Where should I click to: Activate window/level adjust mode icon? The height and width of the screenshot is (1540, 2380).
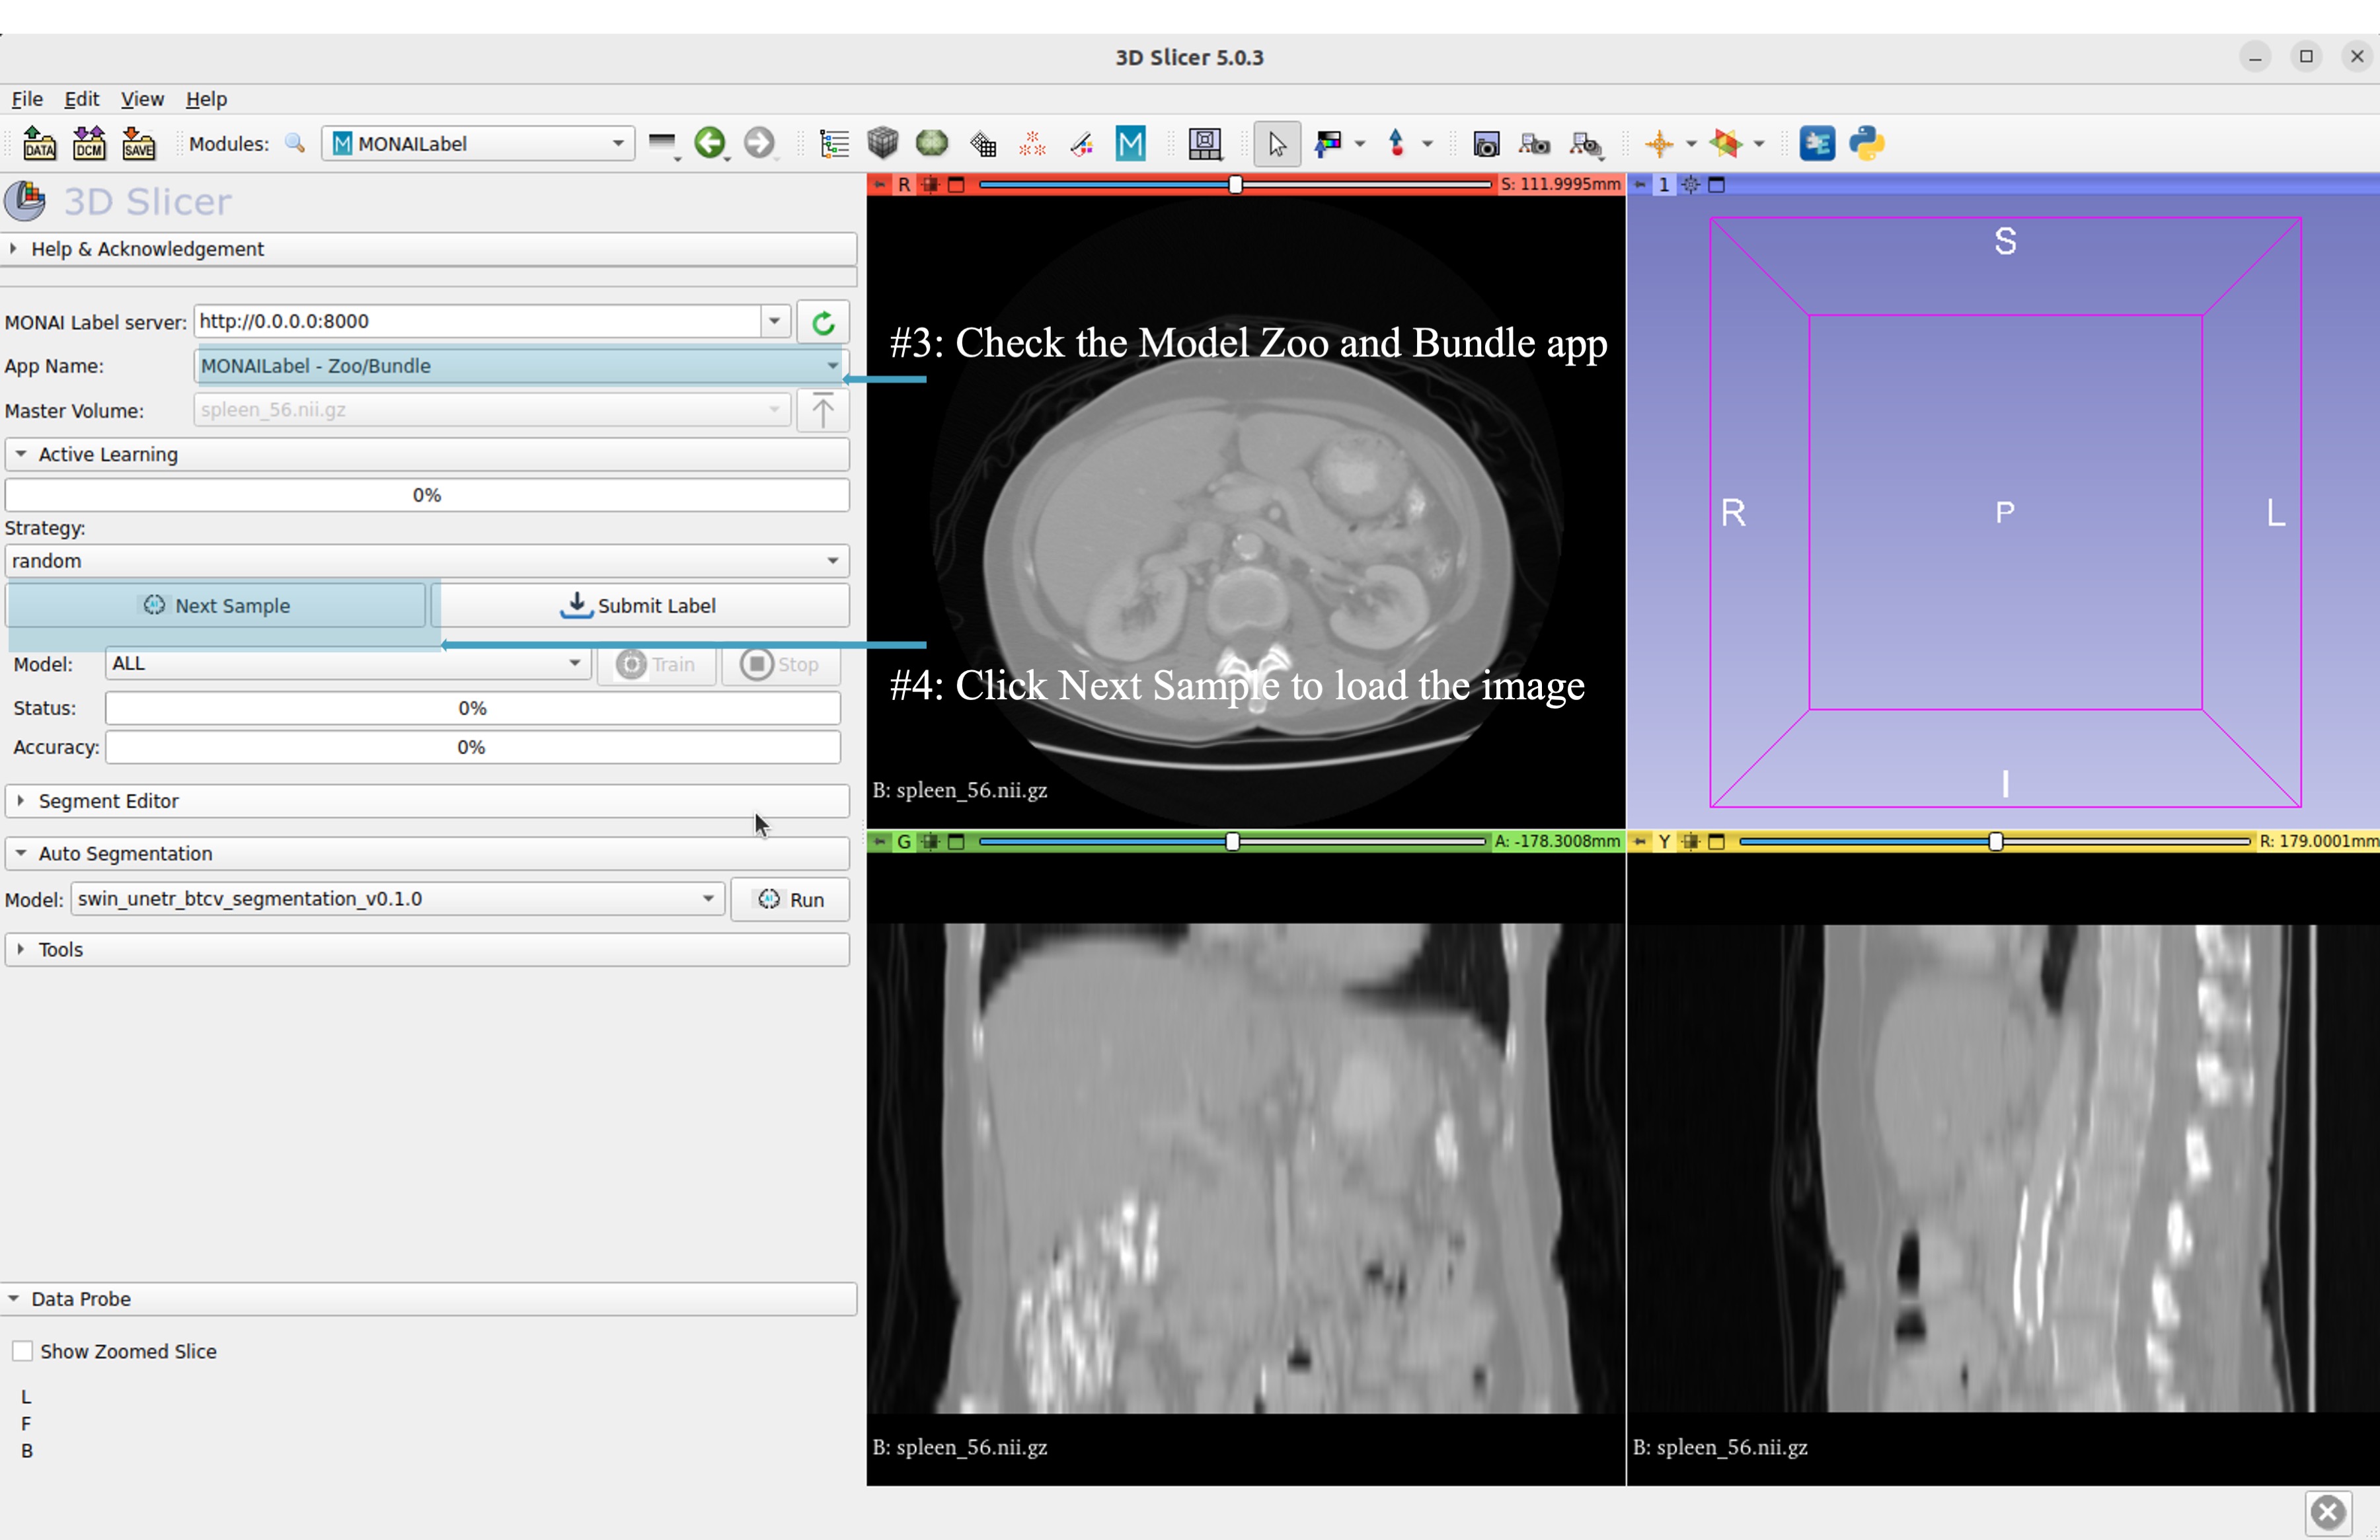(1329, 143)
